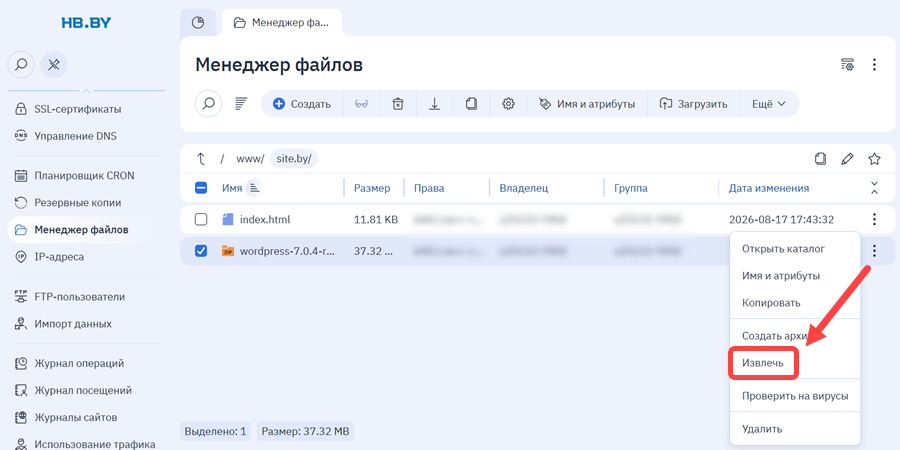The height and width of the screenshot is (450, 900).
Task: Copy the path icon in breadcrumb bar
Action: [x=821, y=159]
